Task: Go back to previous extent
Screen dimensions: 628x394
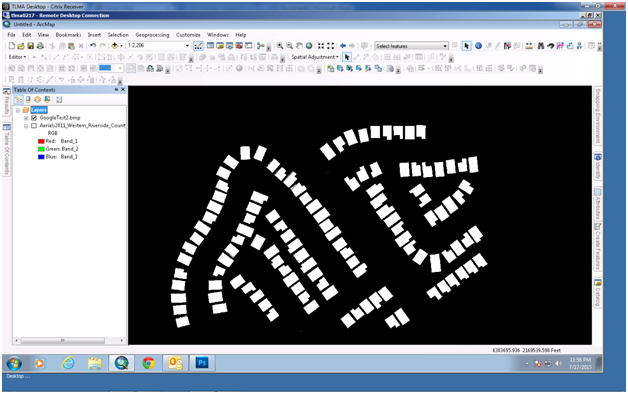Action: coord(343,46)
